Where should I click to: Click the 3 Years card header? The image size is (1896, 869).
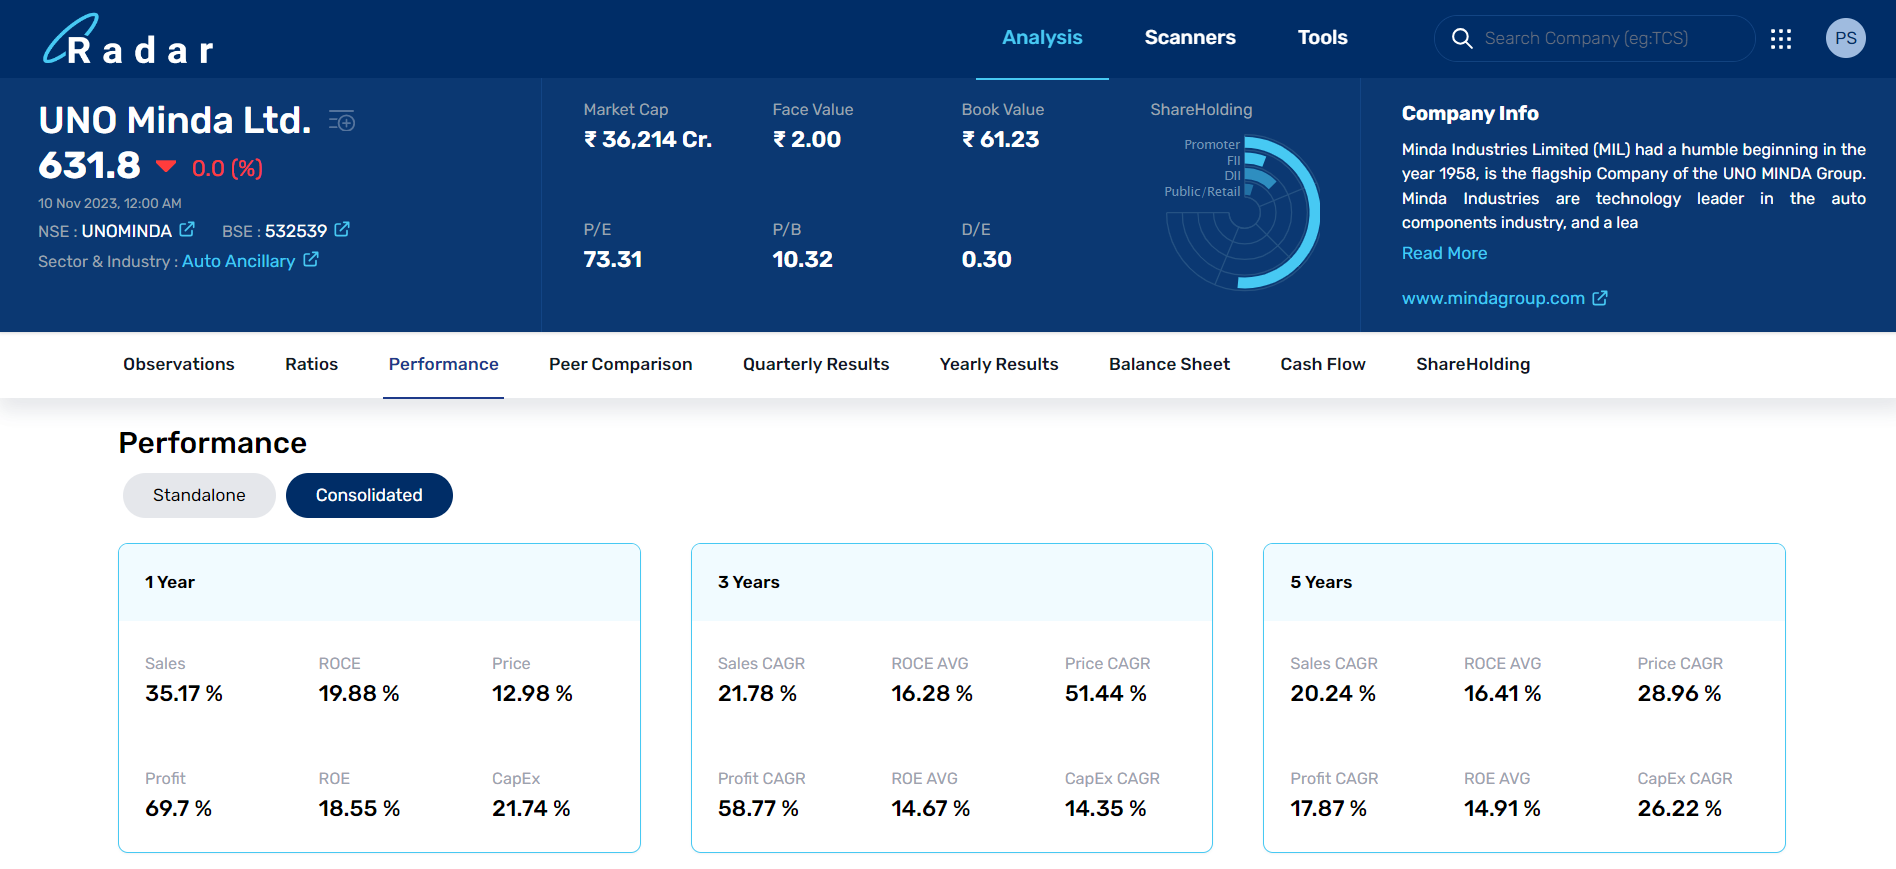pyautogui.click(x=951, y=582)
